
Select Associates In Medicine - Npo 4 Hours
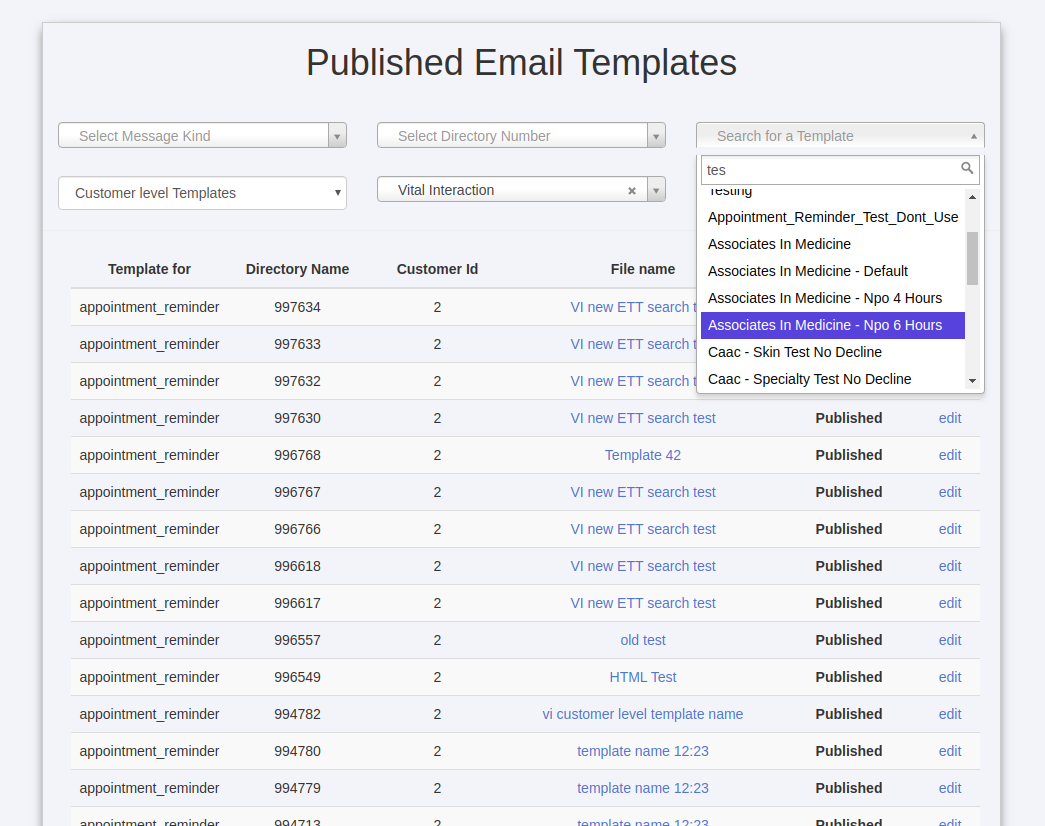(x=832, y=298)
